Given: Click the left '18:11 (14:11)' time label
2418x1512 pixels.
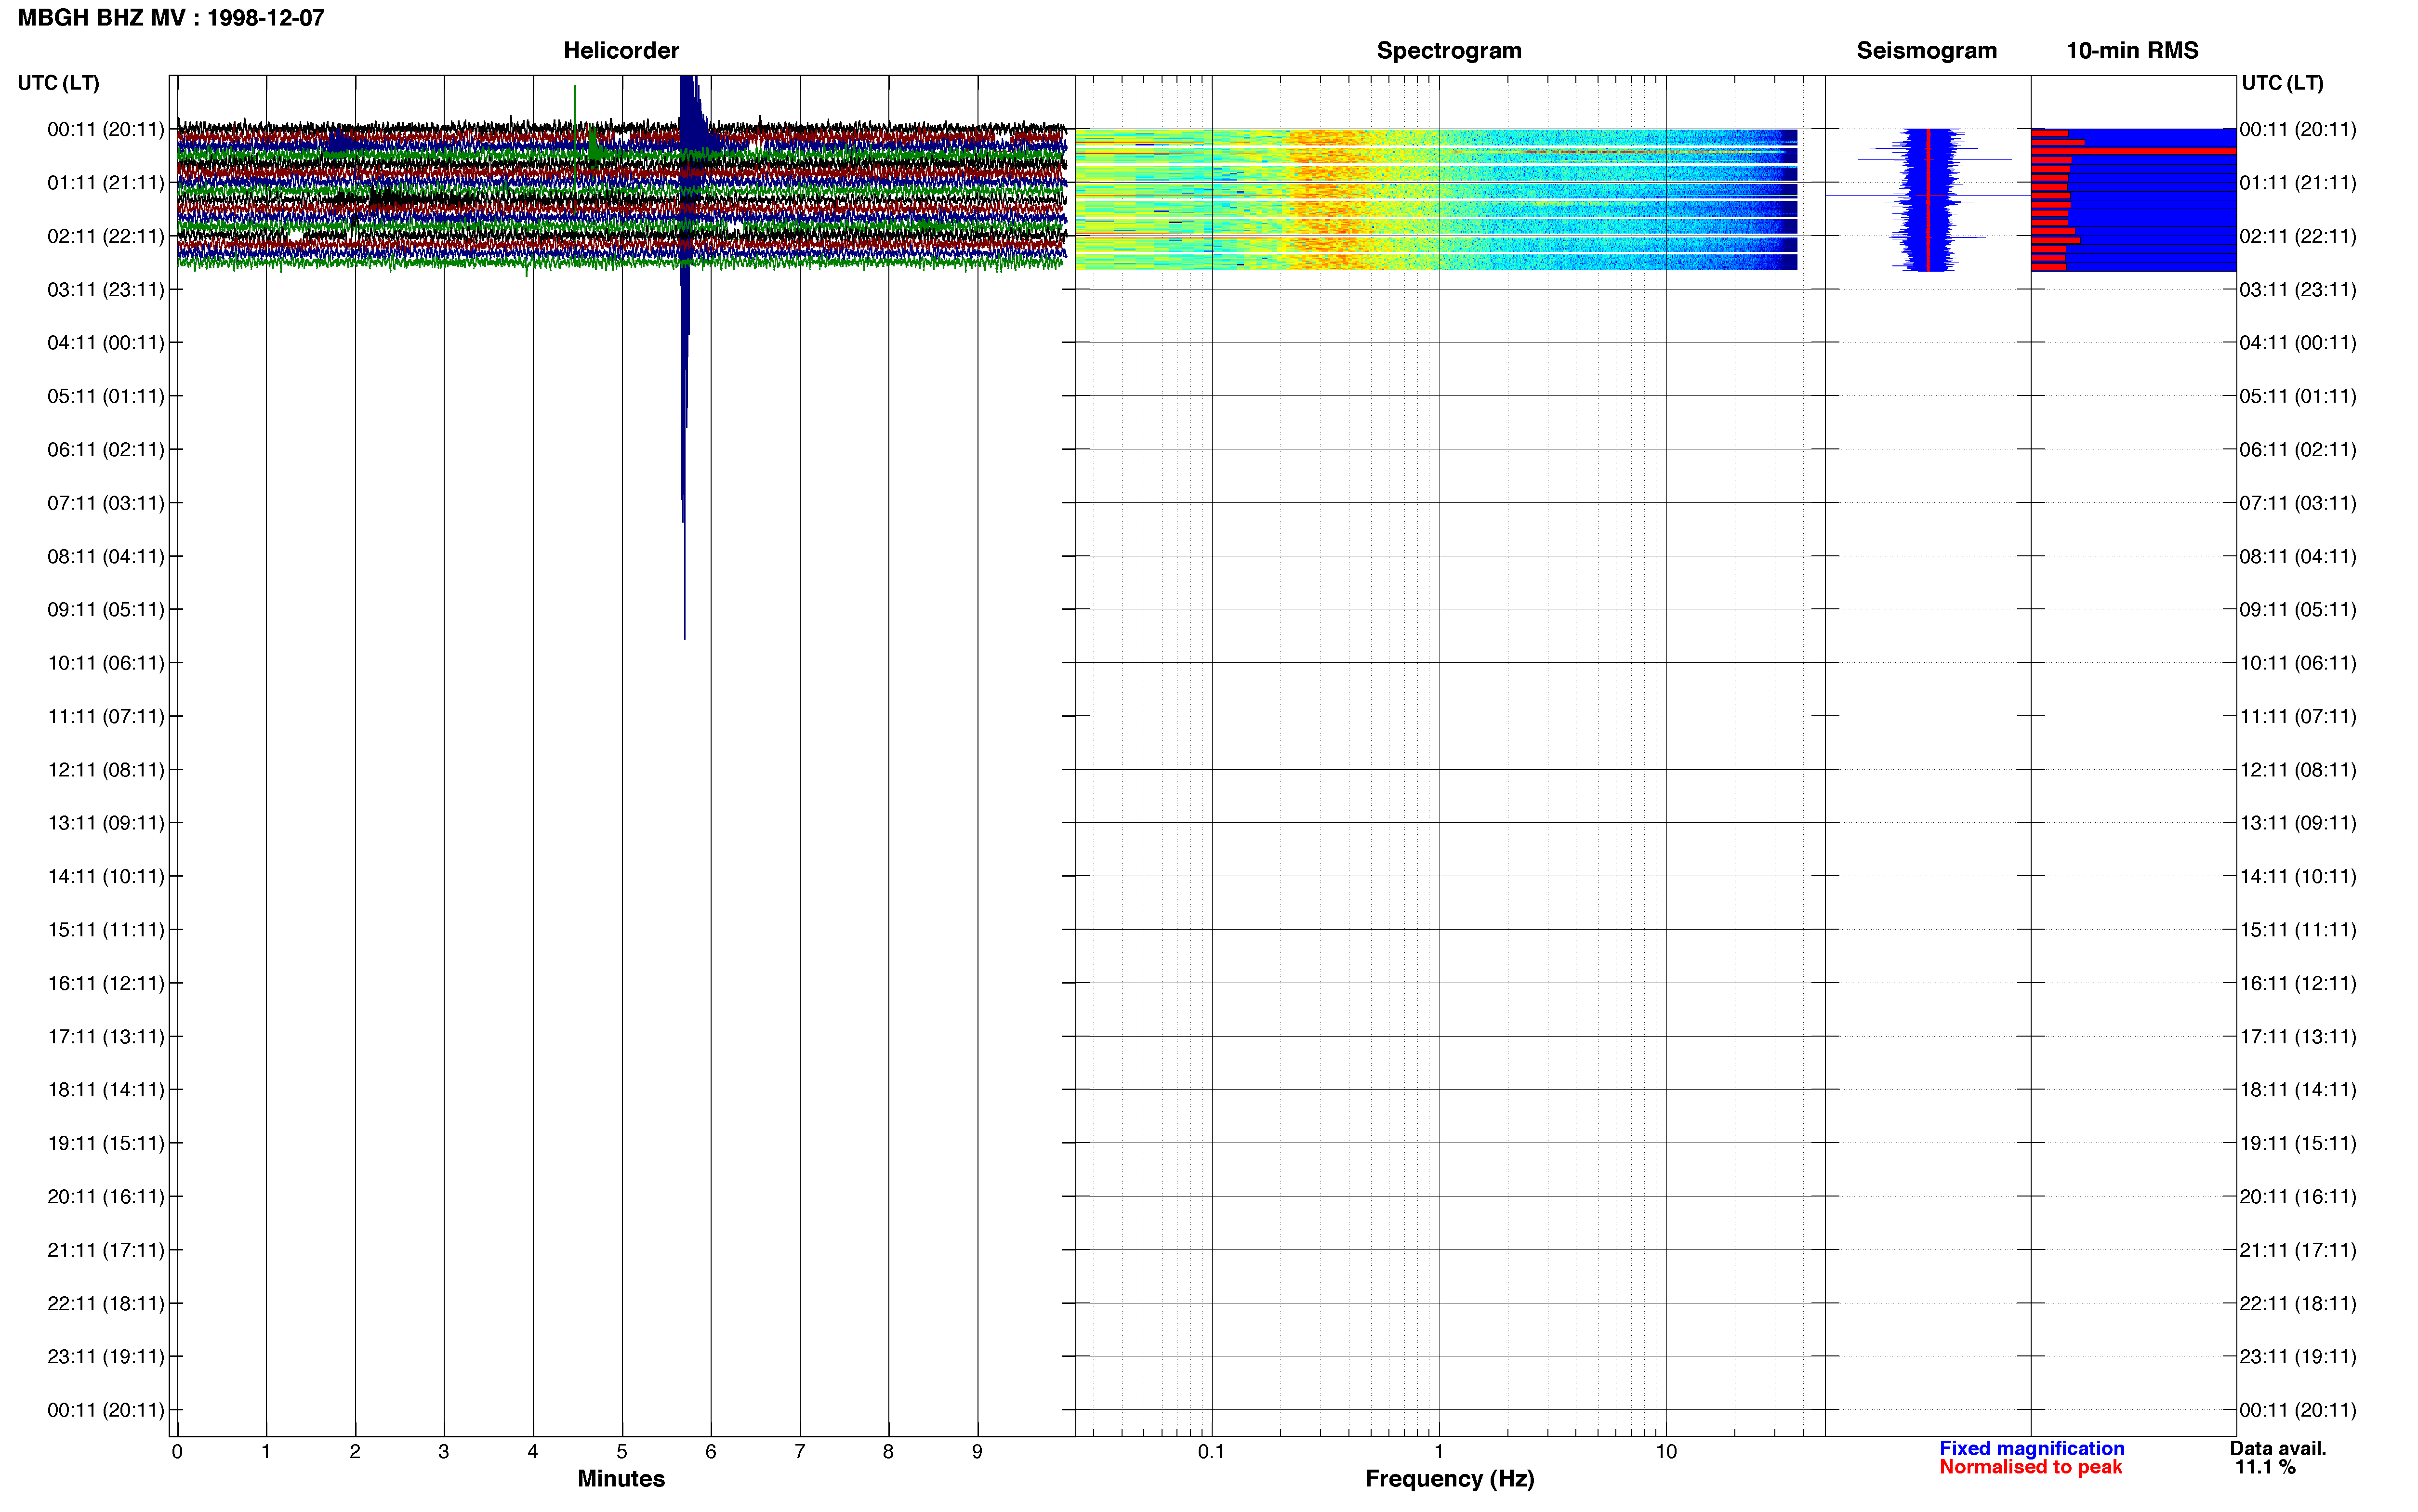Looking at the screenshot, I should tap(106, 1089).
